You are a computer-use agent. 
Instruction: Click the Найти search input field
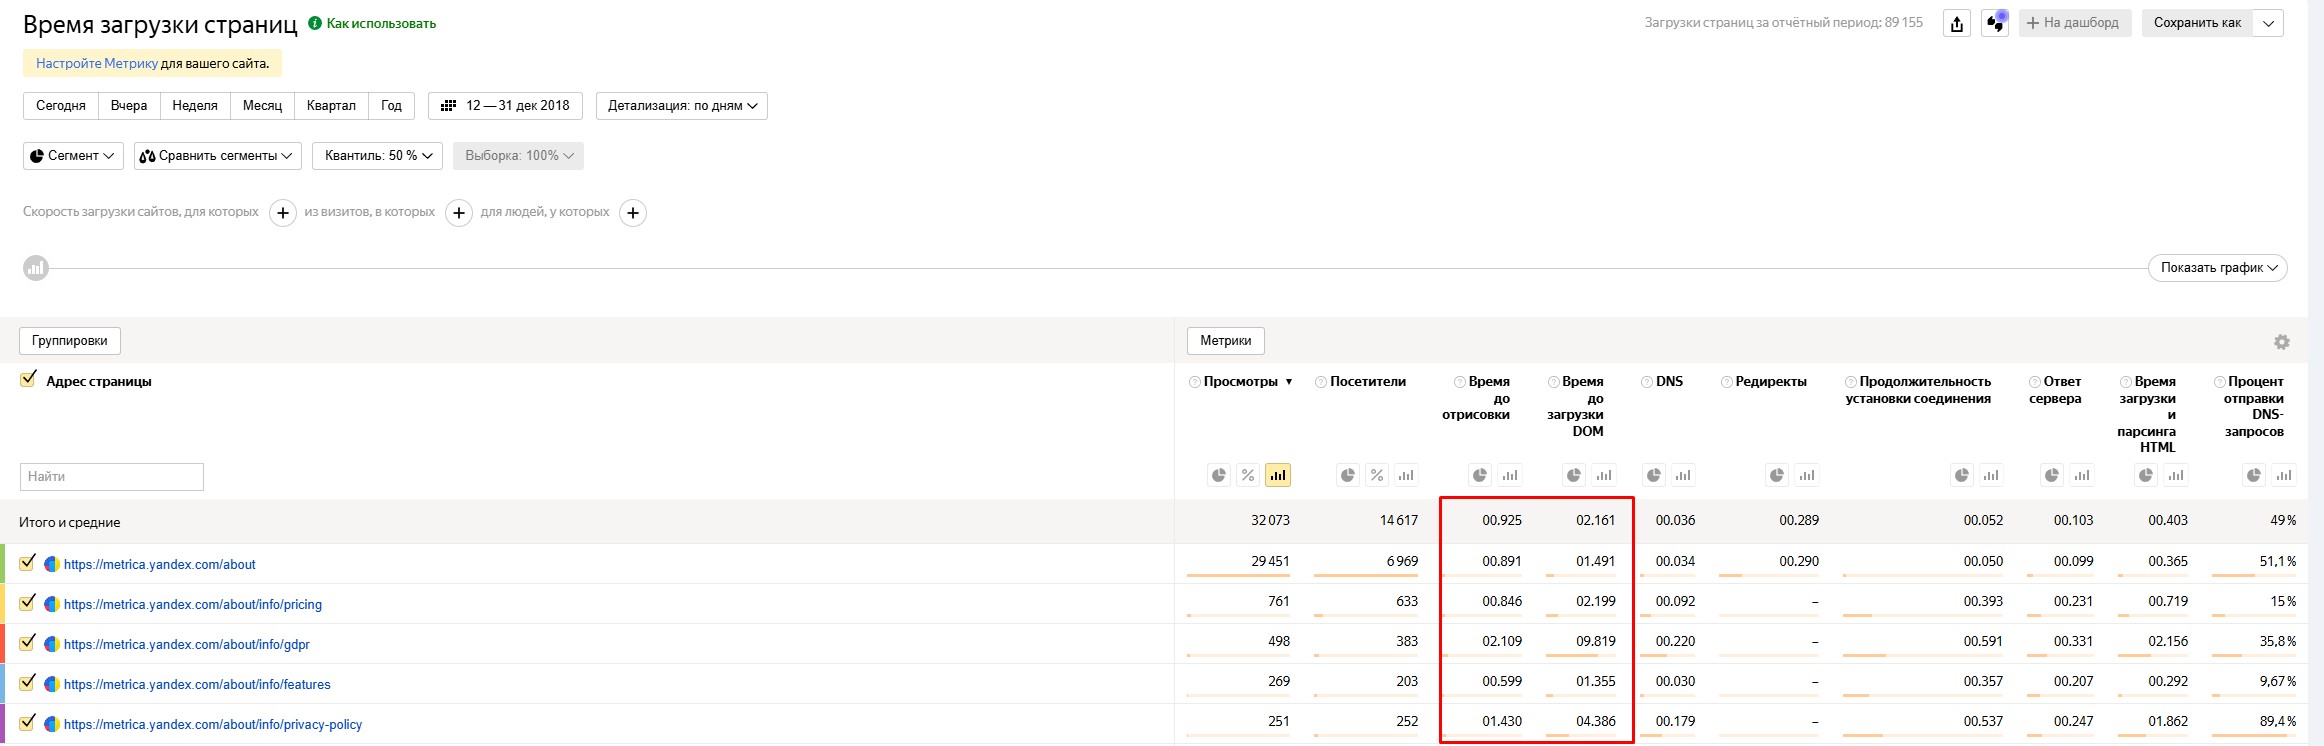pyautogui.click(x=112, y=477)
